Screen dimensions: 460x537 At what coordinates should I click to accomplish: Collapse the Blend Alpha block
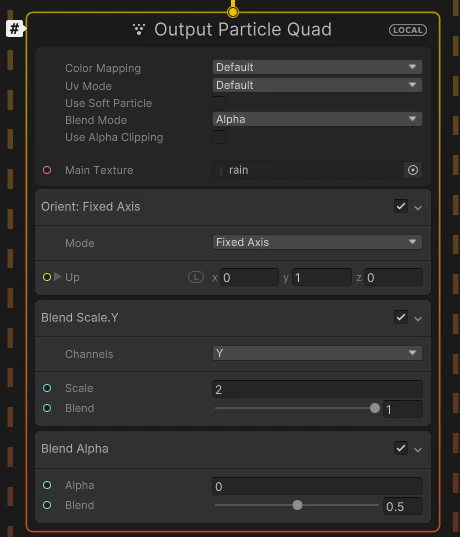coord(418,450)
